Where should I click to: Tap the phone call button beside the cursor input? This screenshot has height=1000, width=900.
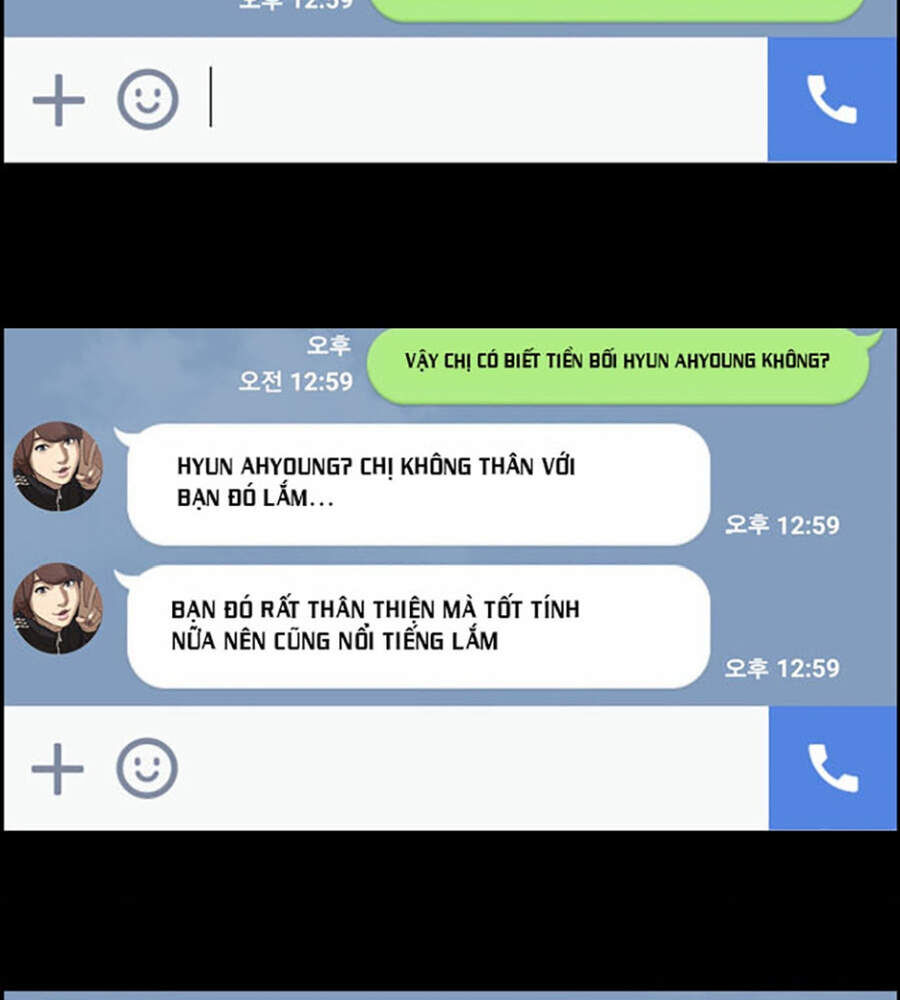pyautogui.click(x=832, y=99)
